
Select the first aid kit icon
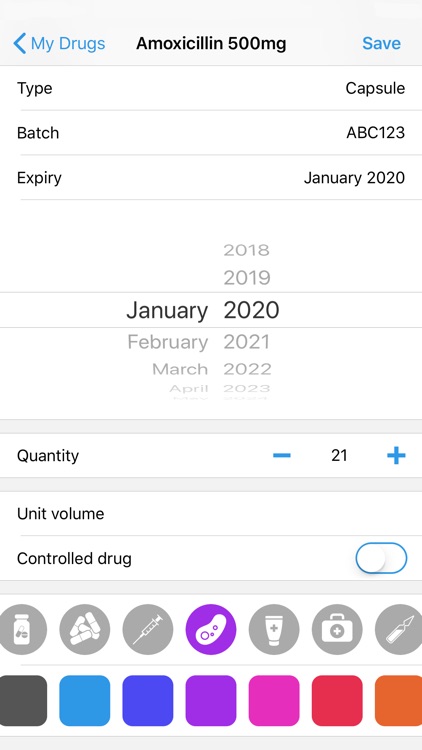coord(337,629)
